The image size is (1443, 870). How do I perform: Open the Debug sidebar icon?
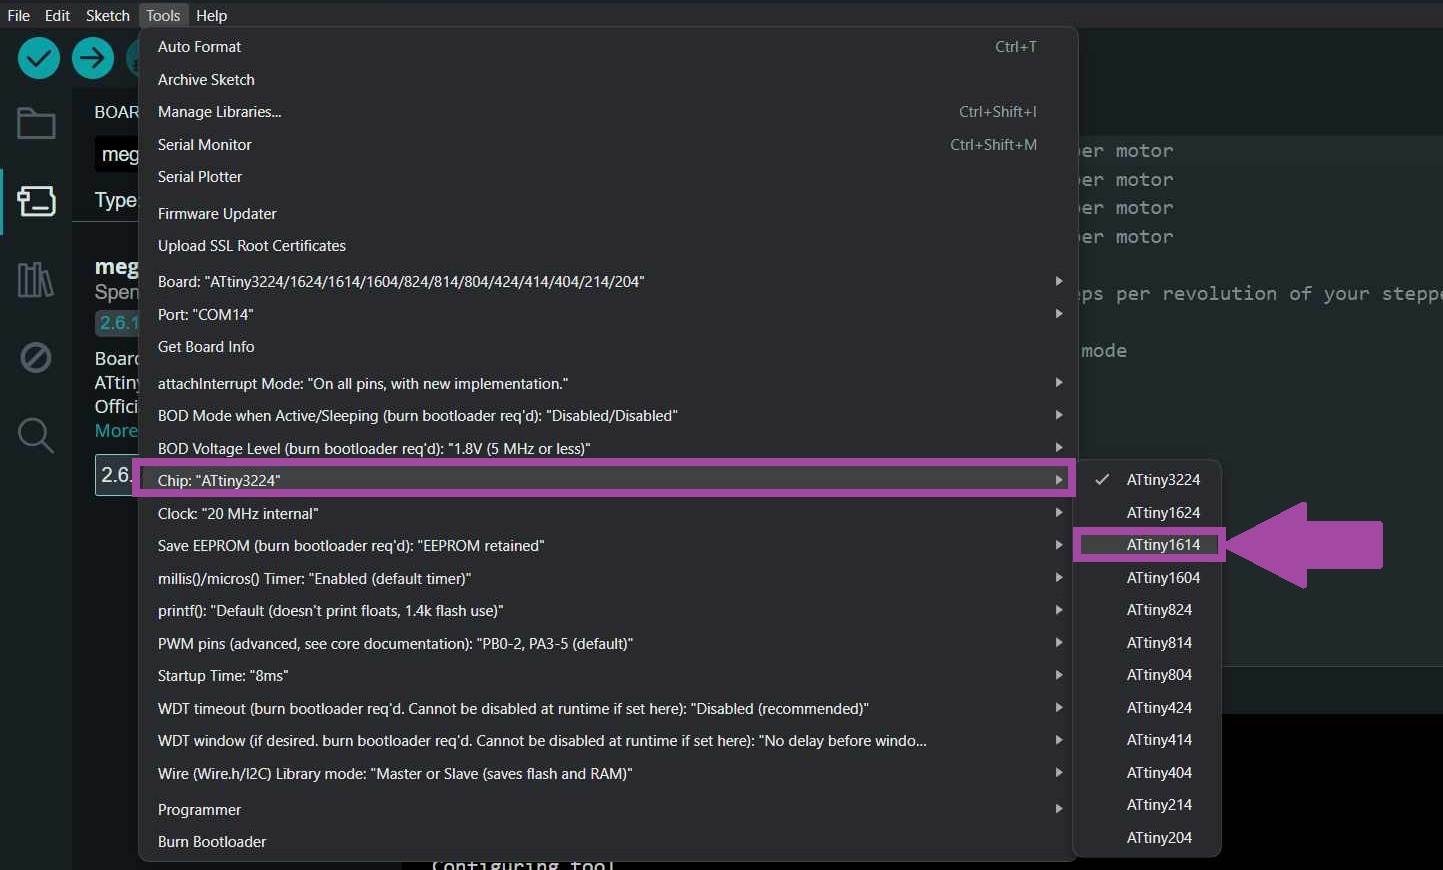[36, 357]
